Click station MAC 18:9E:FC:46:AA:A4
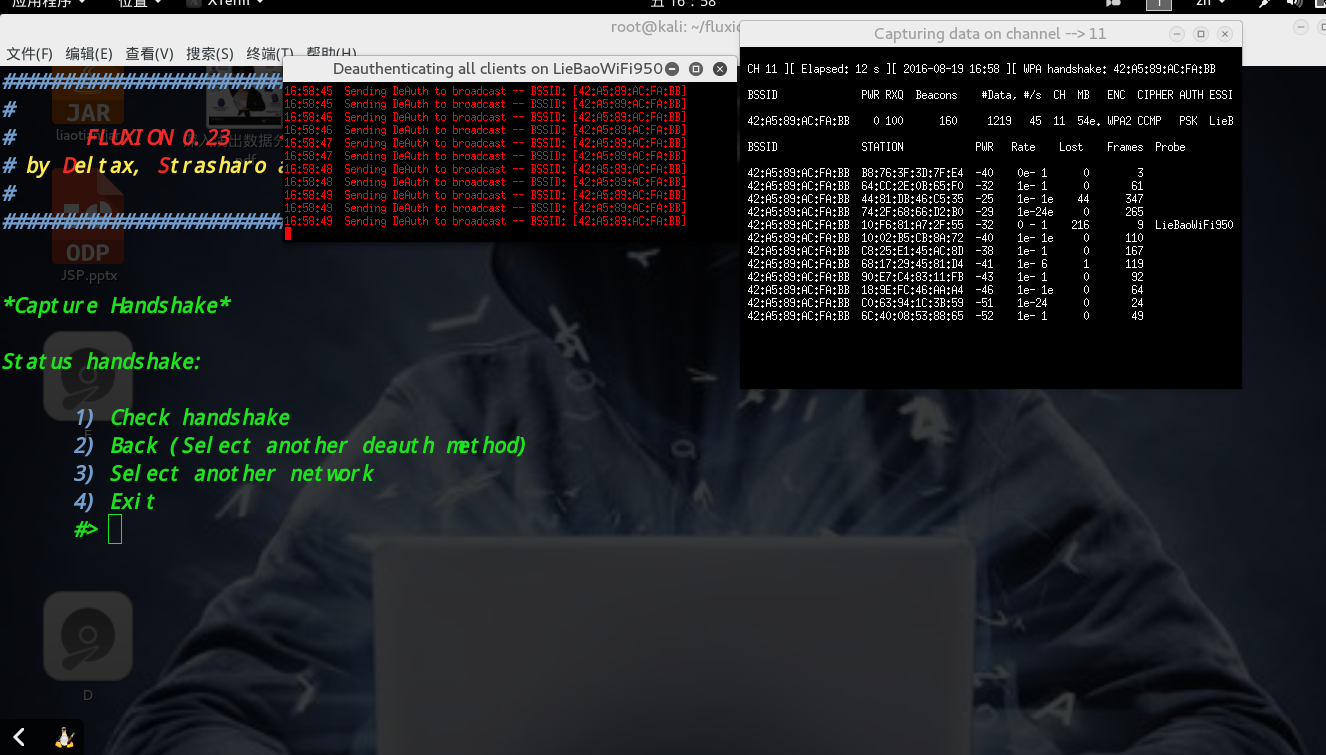The height and width of the screenshot is (755, 1326). (912, 290)
